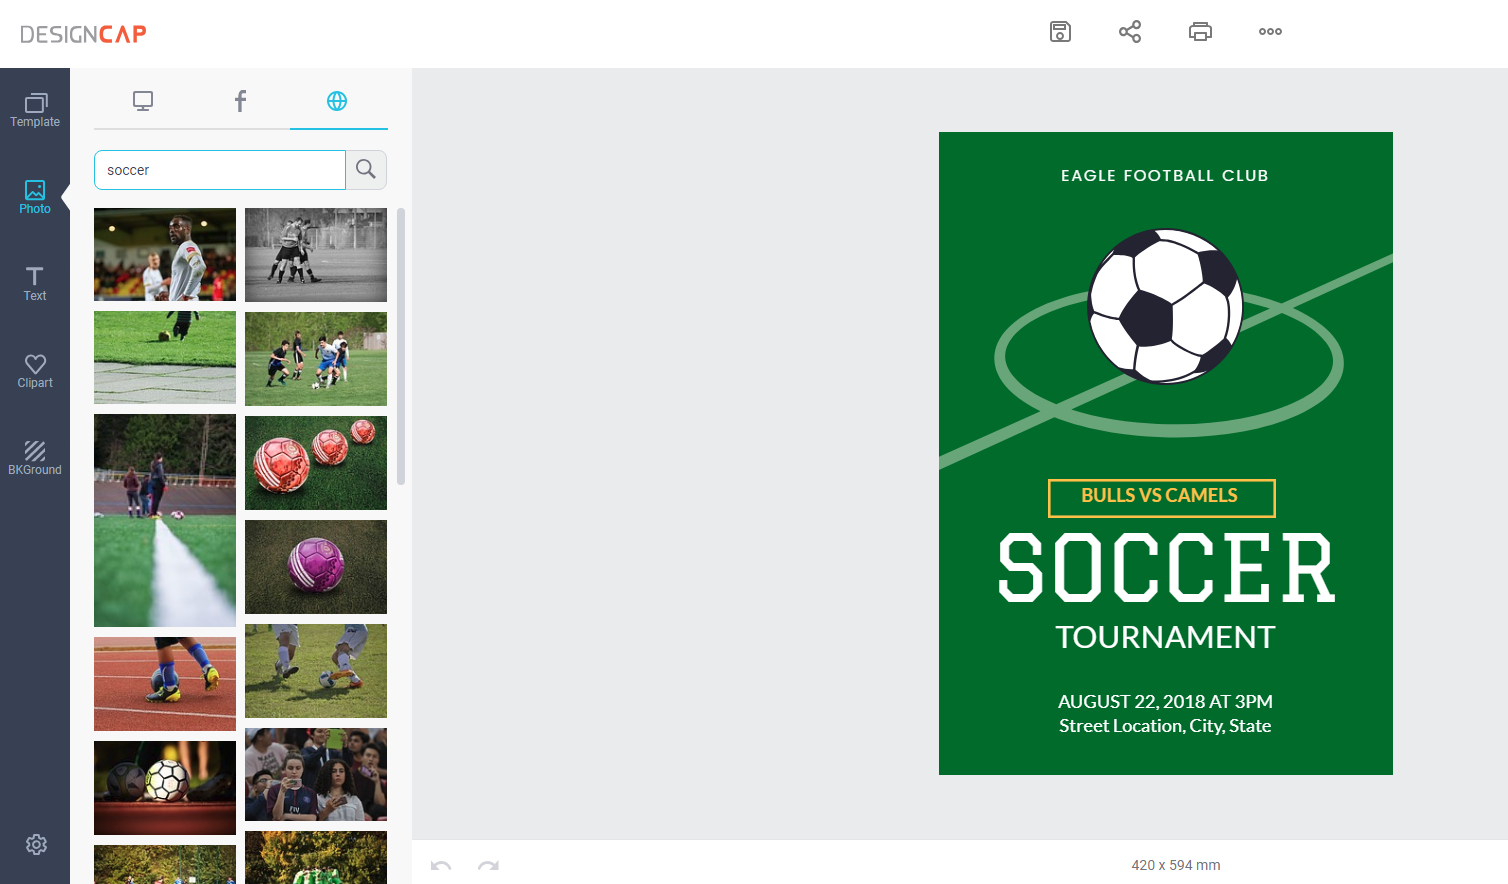The width and height of the screenshot is (1508, 884).
Task: Select the soccer ball graphic on poster
Action: 1165,306
